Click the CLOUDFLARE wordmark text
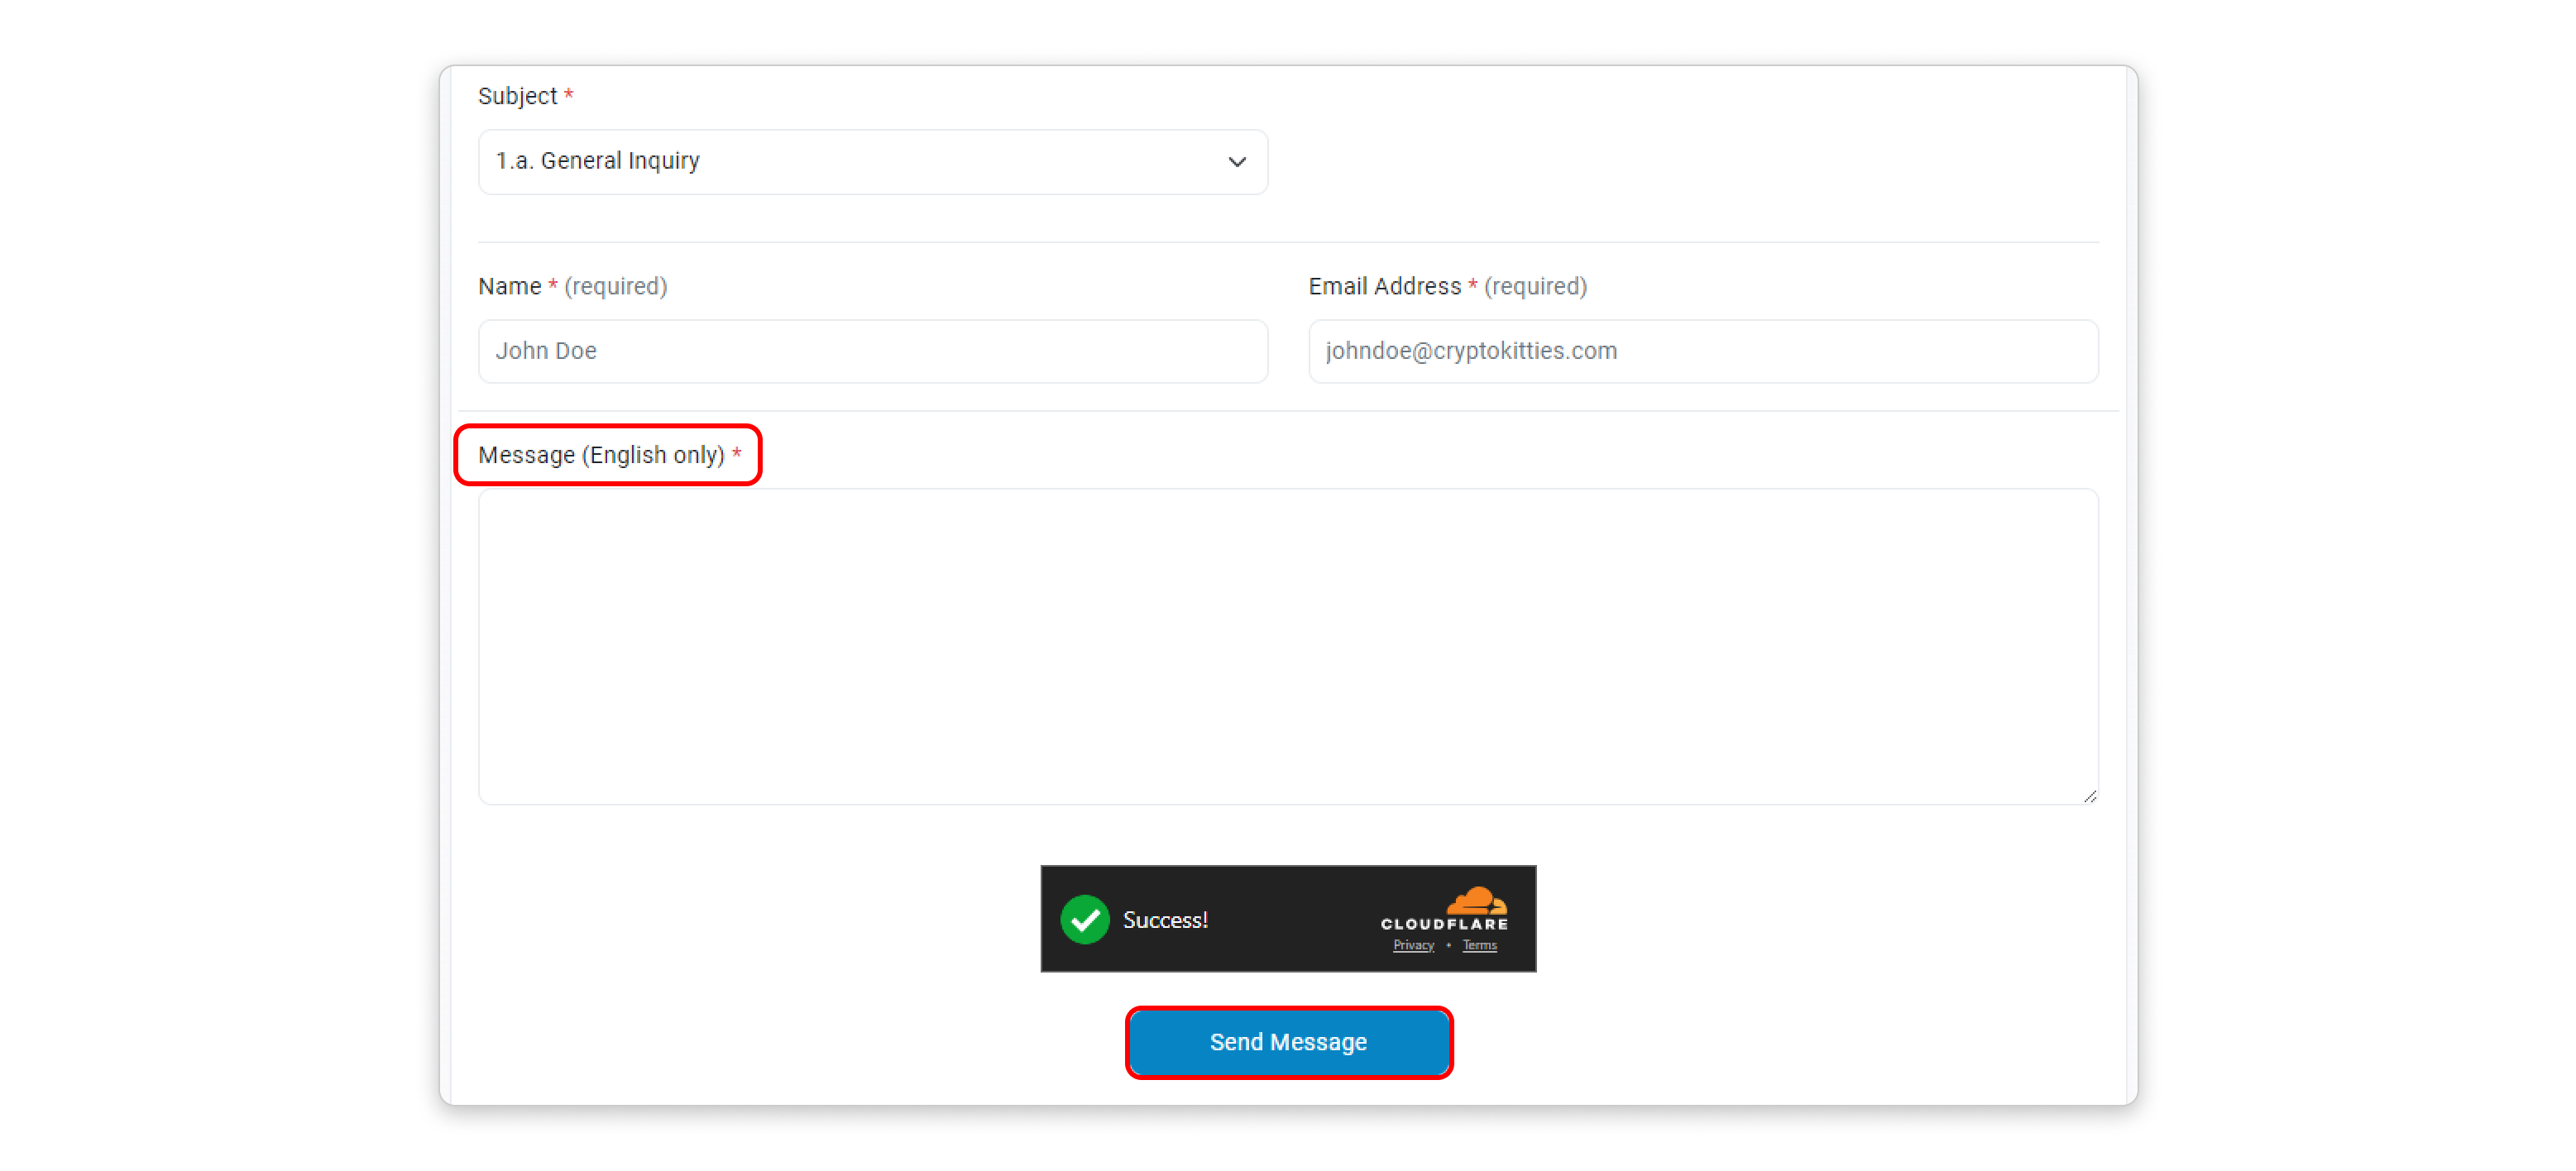 click(1443, 924)
